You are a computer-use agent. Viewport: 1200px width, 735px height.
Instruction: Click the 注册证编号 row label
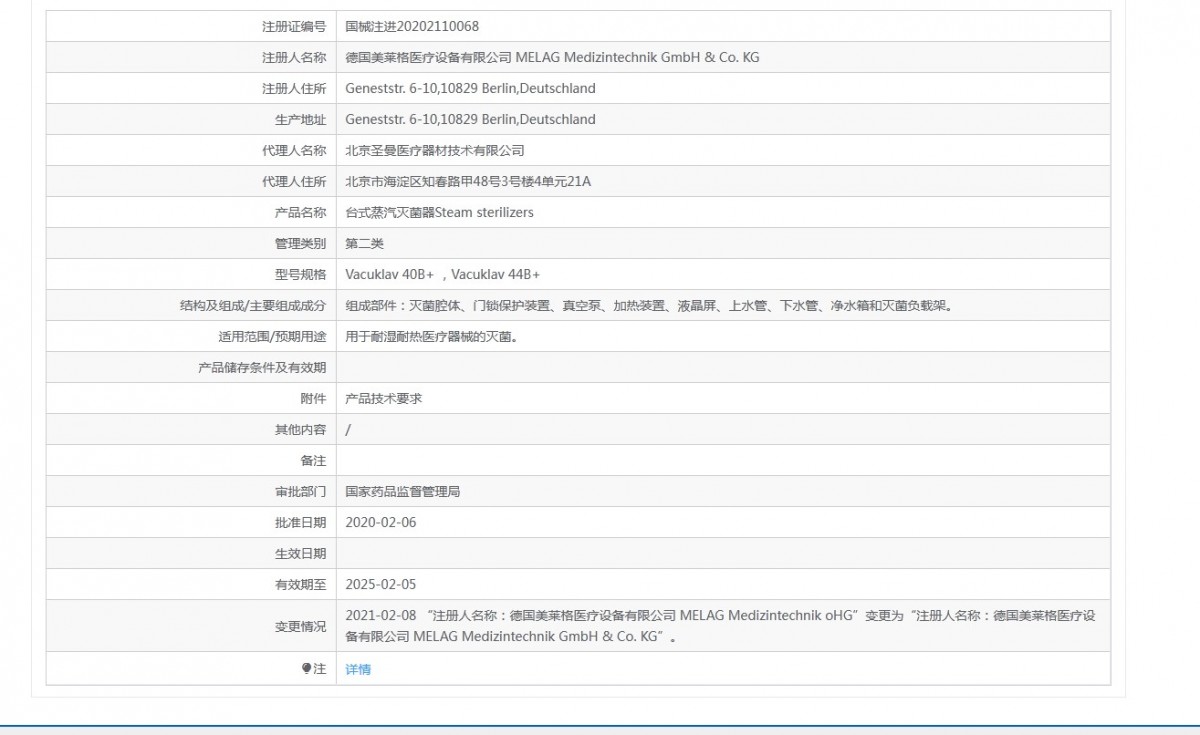point(292,26)
